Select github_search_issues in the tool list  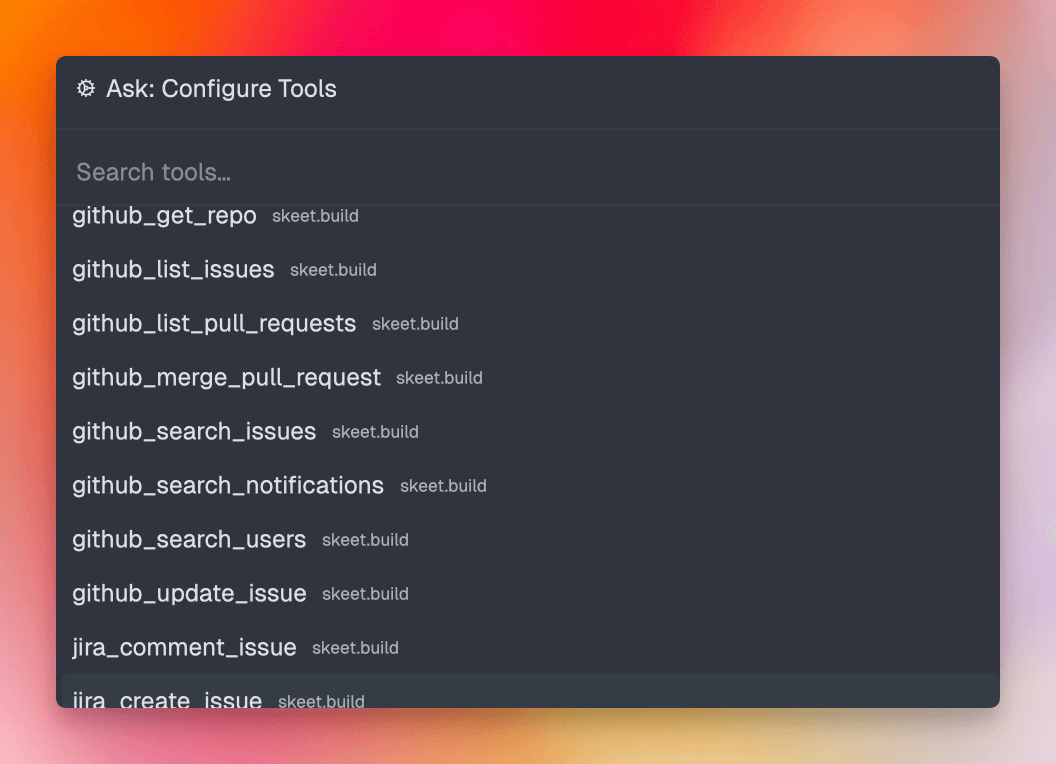pyautogui.click(x=530, y=431)
